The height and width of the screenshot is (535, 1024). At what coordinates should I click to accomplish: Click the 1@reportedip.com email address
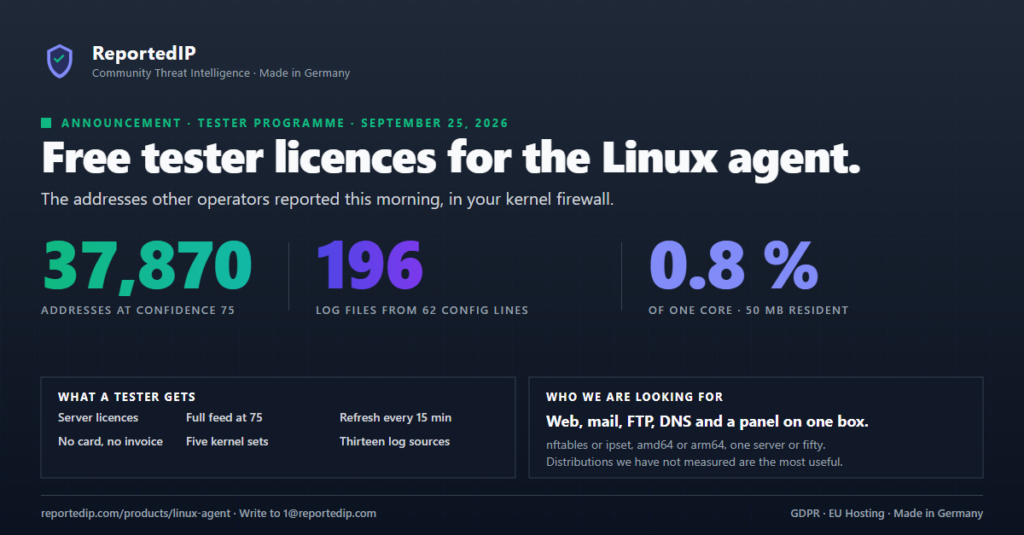click(x=329, y=513)
